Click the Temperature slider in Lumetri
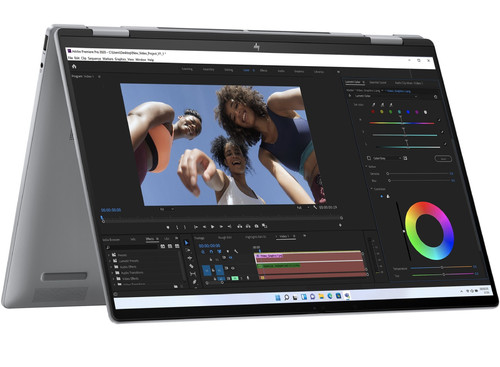Viewport: 500px width, 367px height. pyautogui.click(x=442, y=267)
